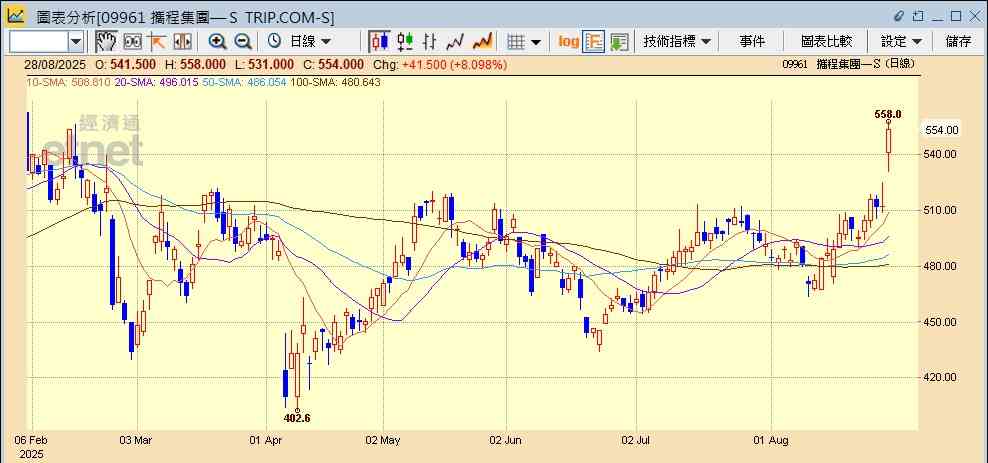Click the pop-out window icon
Screen dimensions: 988x463
pyautogui.click(x=919, y=16)
